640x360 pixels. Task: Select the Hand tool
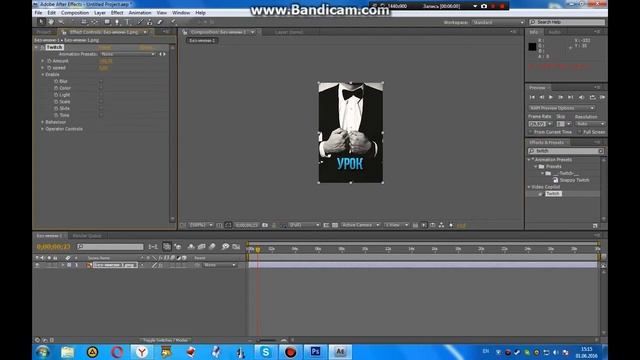[51, 22]
